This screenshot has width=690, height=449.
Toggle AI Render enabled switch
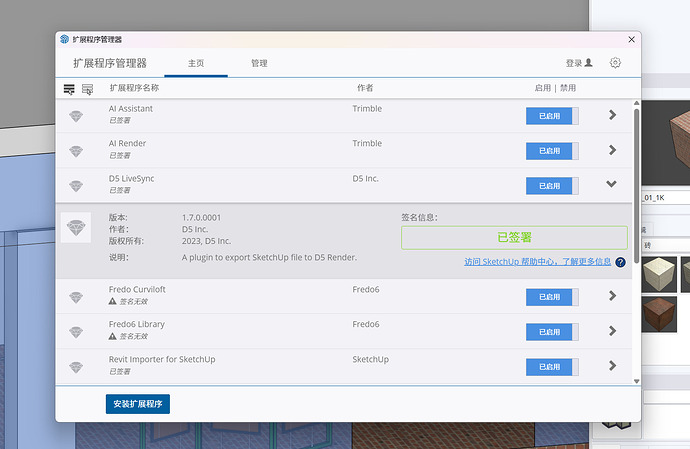(552, 151)
